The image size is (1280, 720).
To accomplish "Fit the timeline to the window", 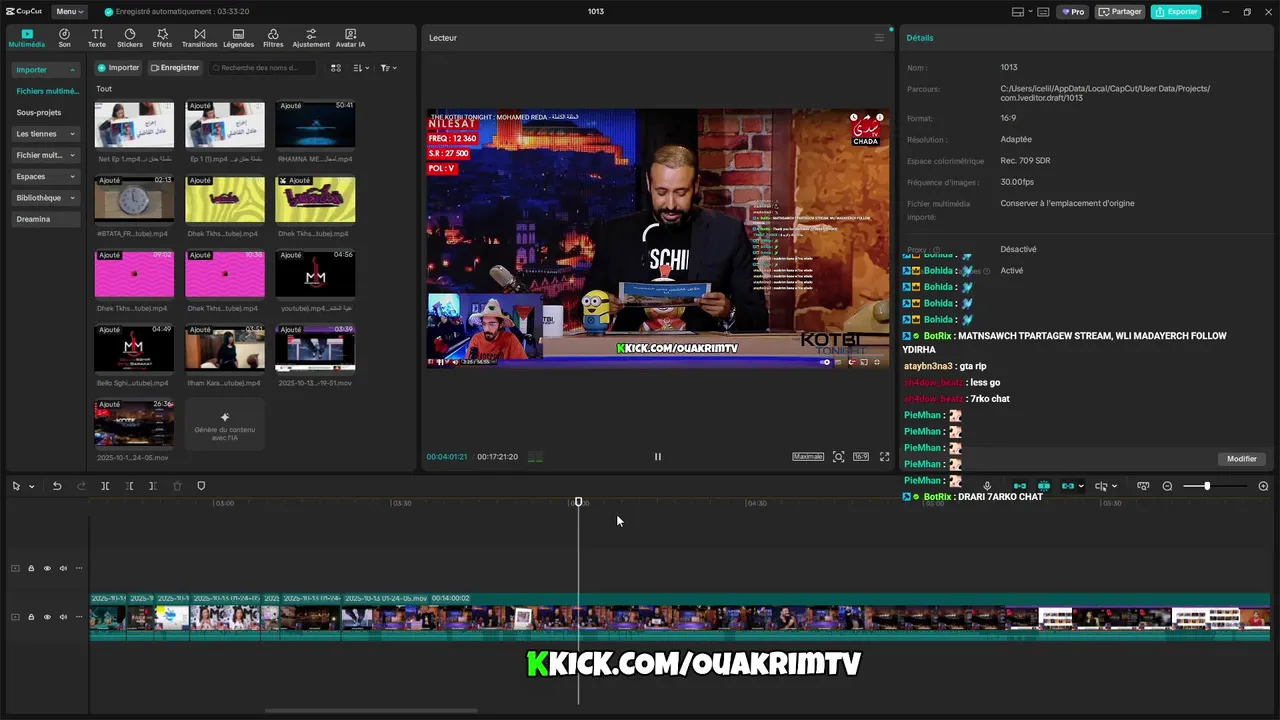I will [1143, 486].
